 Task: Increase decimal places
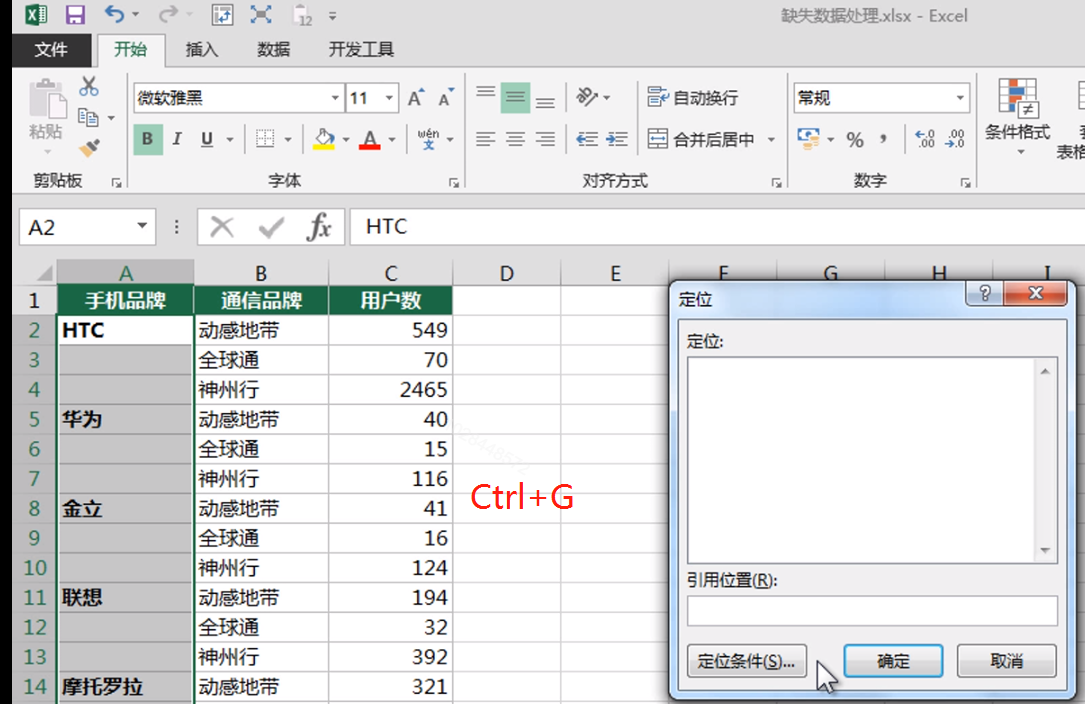925,139
